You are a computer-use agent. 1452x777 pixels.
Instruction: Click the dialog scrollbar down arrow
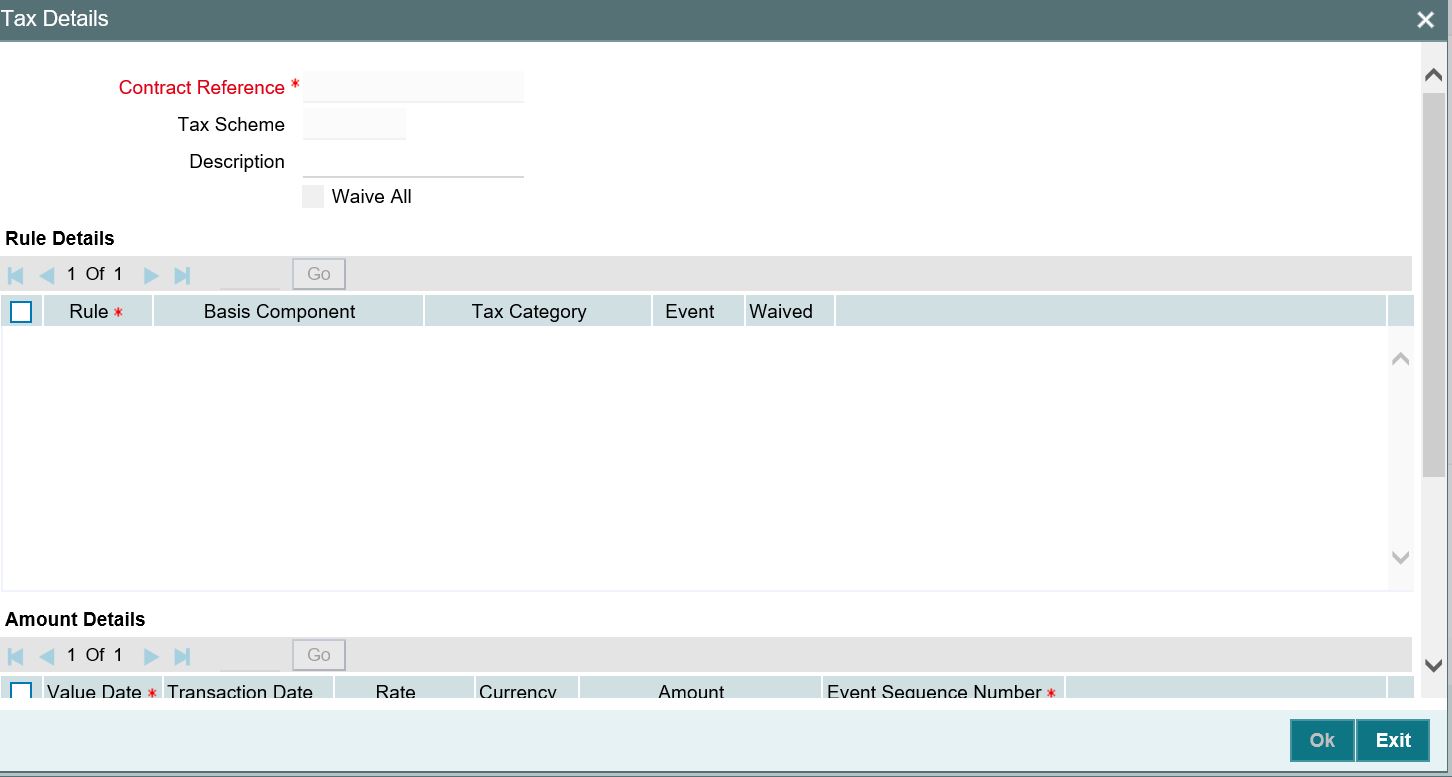click(x=1433, y=666)
